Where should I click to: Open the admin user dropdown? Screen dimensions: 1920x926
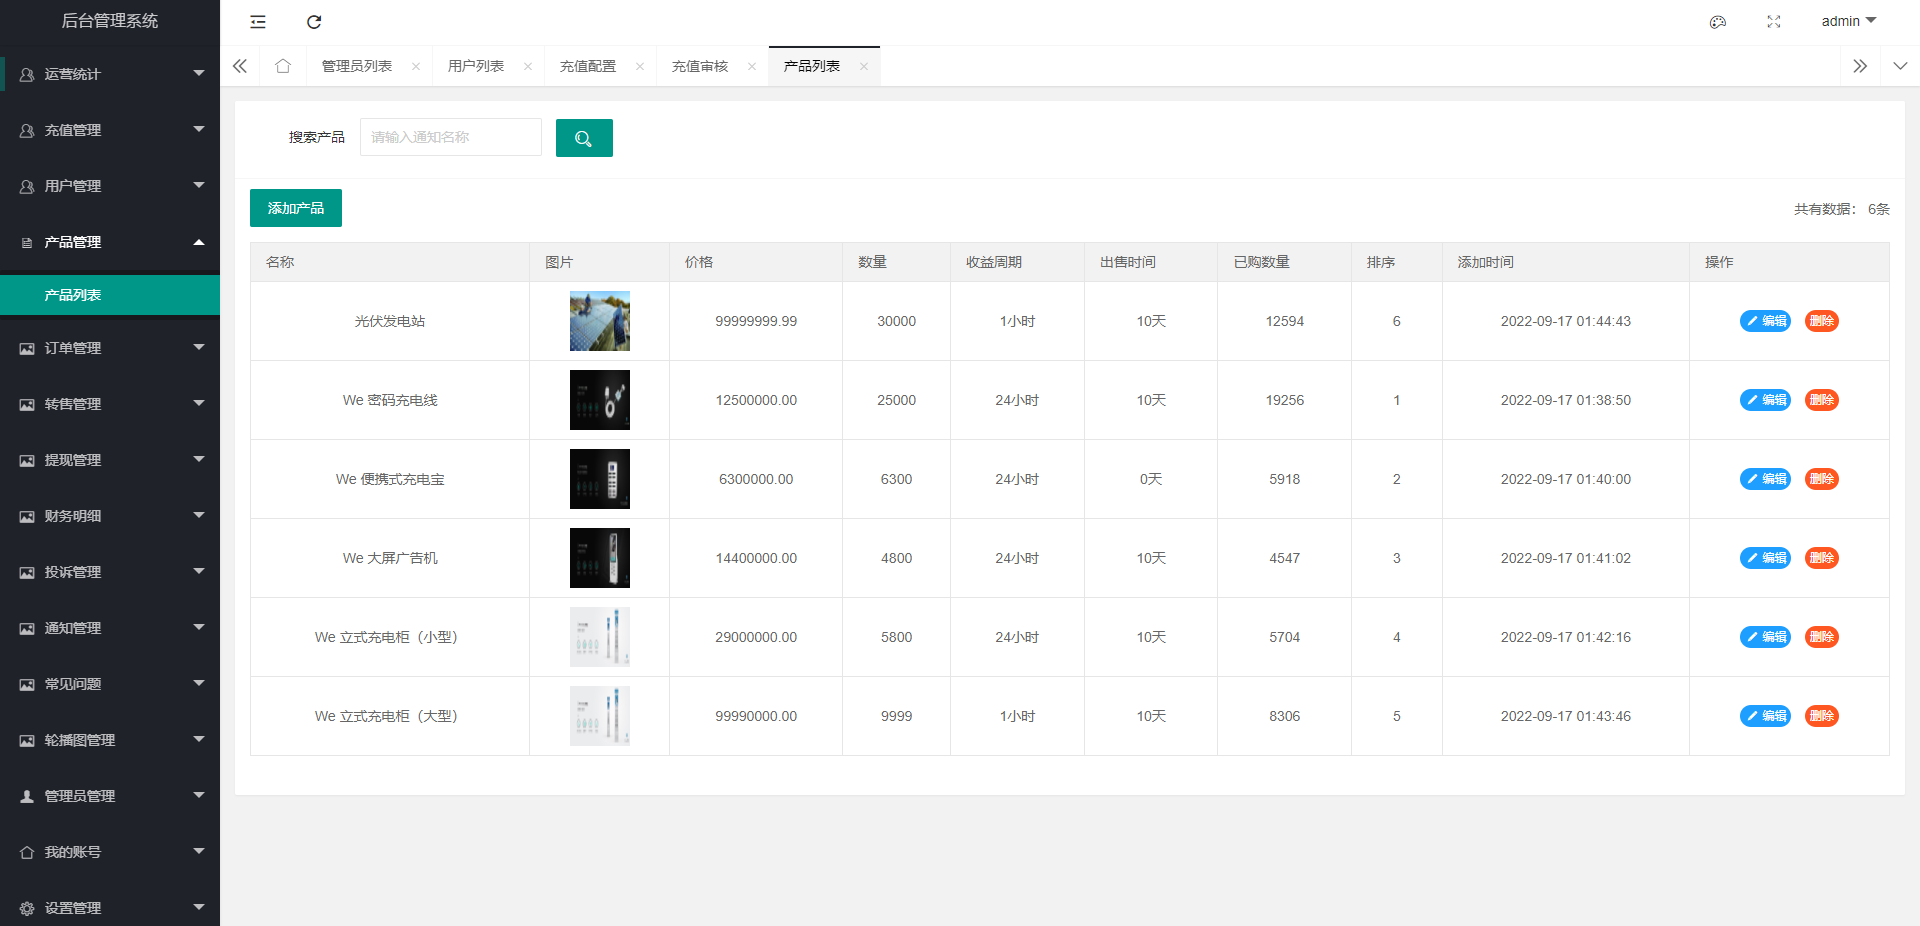coord(1848,21)
